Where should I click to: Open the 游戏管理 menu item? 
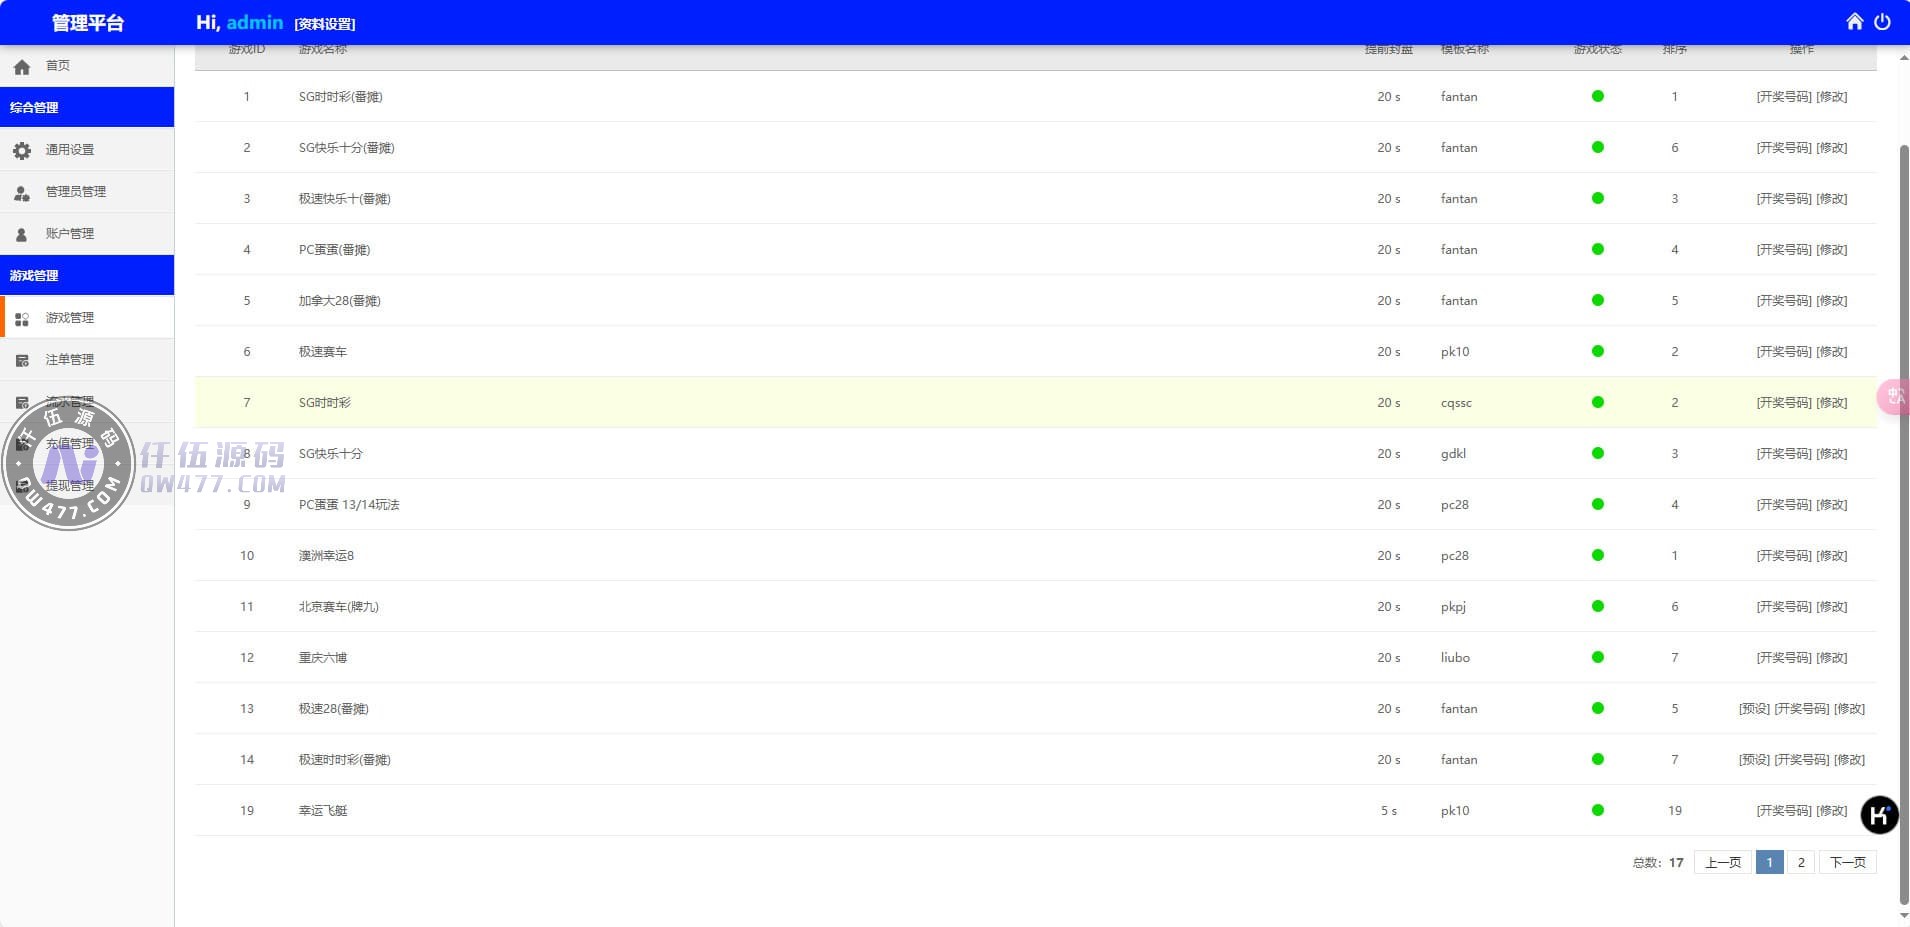(70, 318)
